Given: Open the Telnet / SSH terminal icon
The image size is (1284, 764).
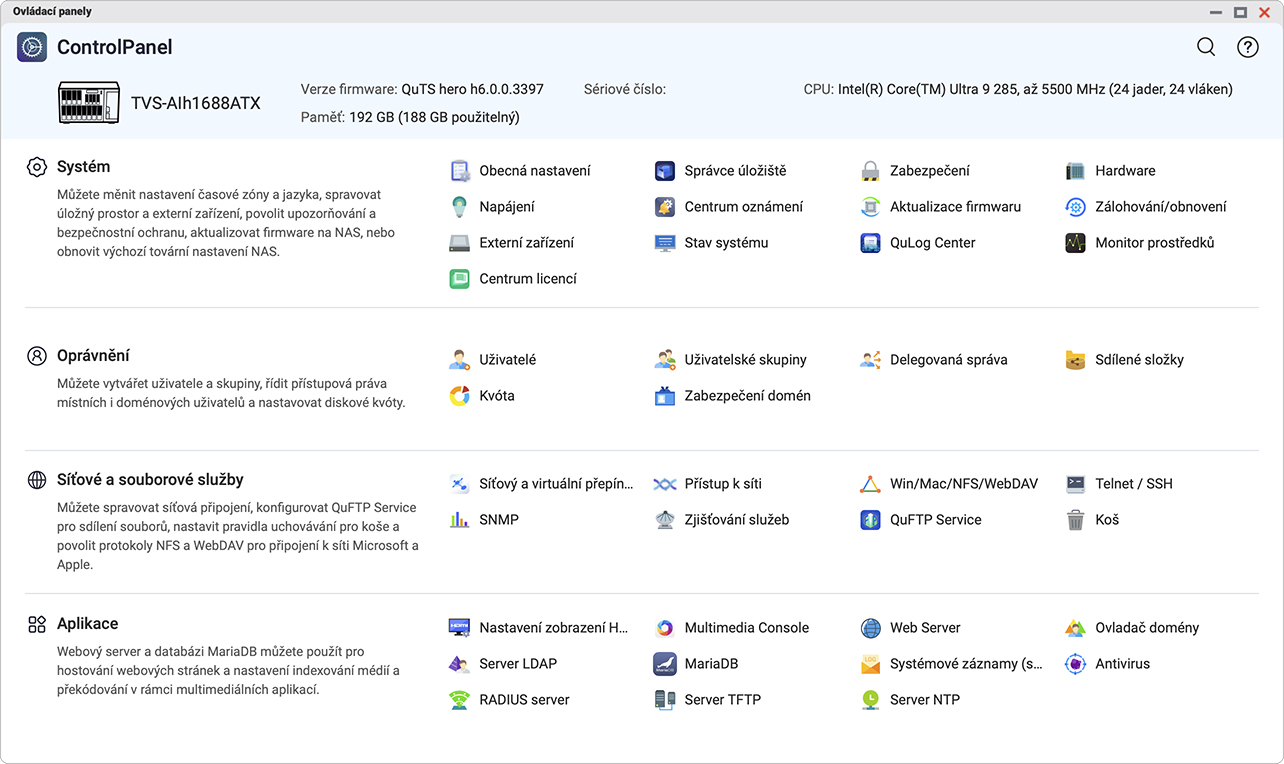Looking at the screenshot, I should pyautogui.click(x=1075, y=484).
